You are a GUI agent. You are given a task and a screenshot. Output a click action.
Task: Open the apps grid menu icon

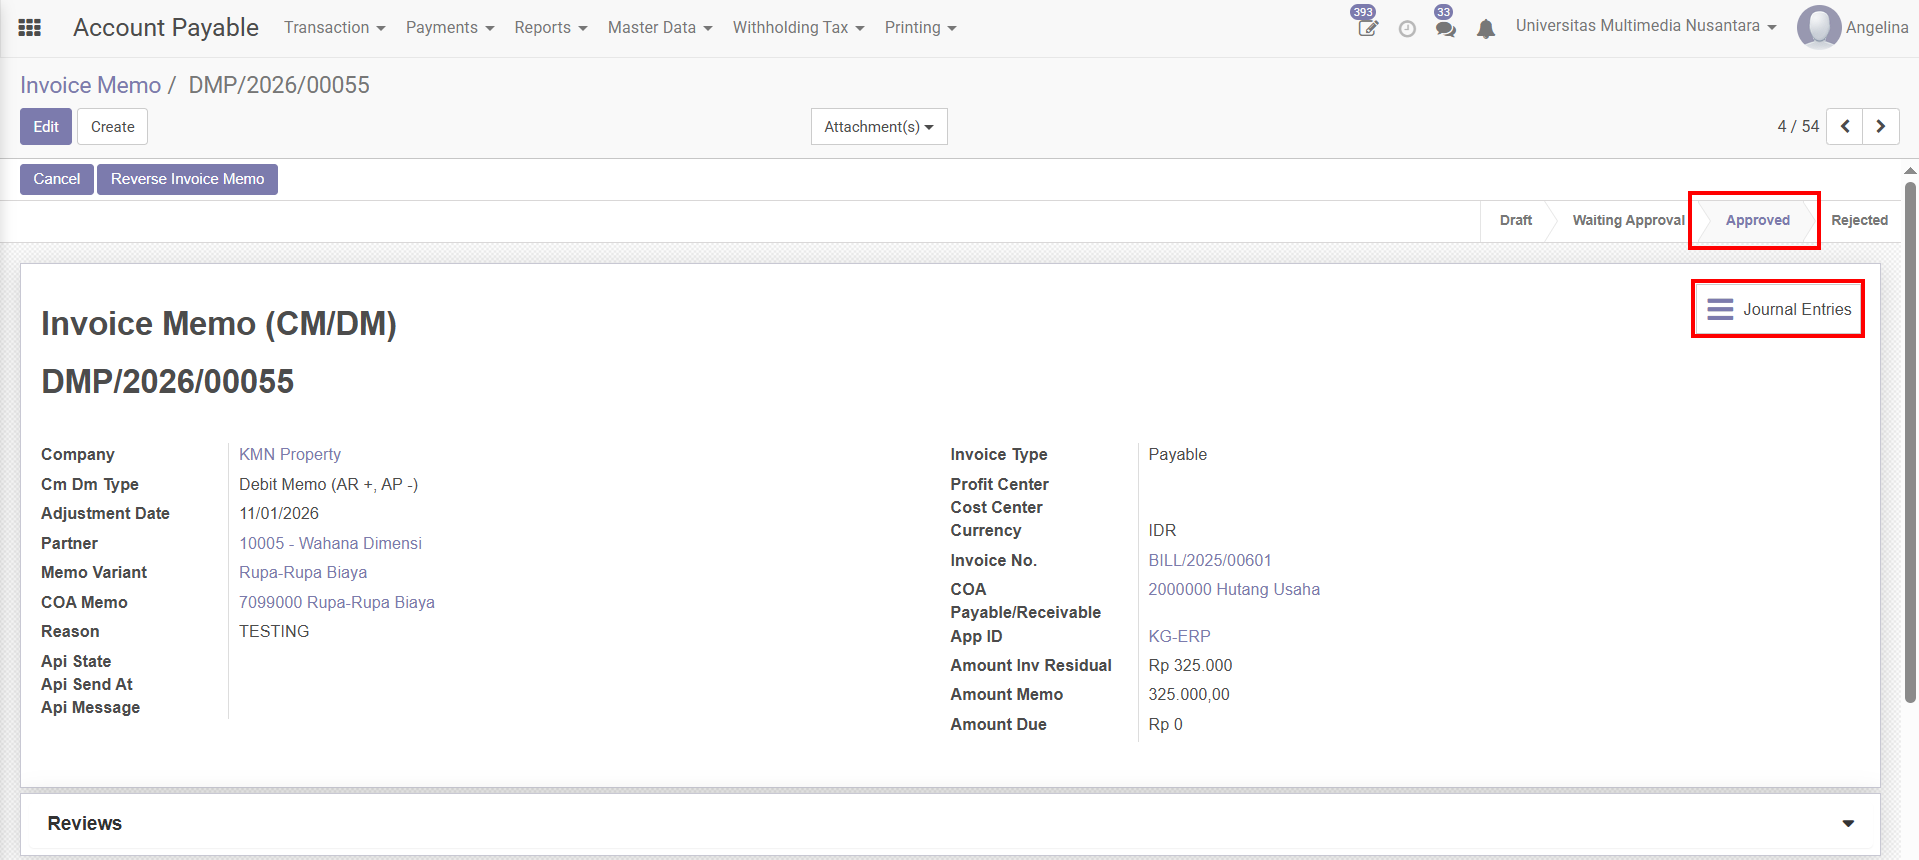(30, 28)
